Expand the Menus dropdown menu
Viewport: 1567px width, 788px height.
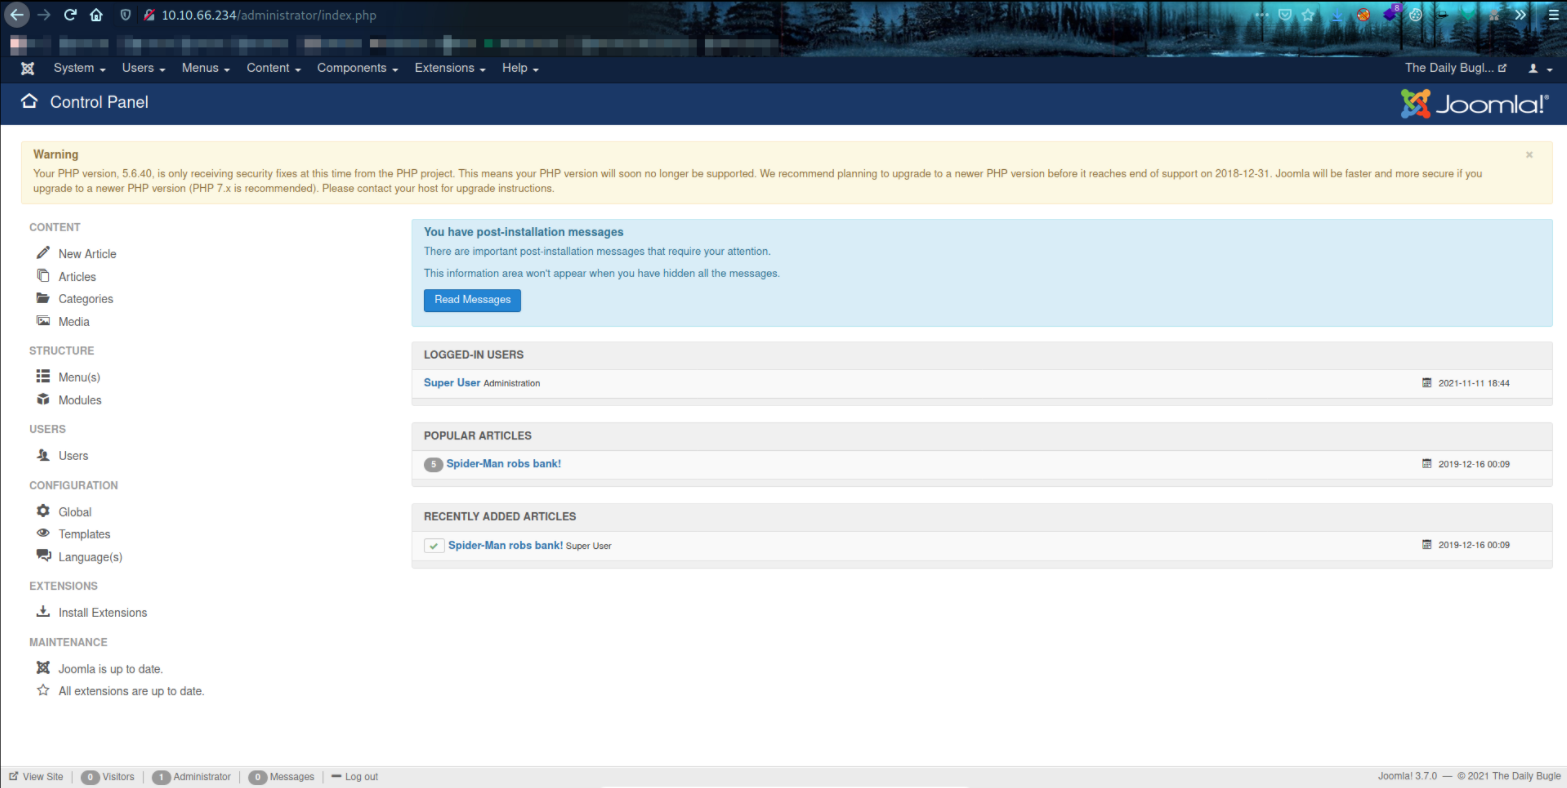pyautogui.click(x=206, y=68)
